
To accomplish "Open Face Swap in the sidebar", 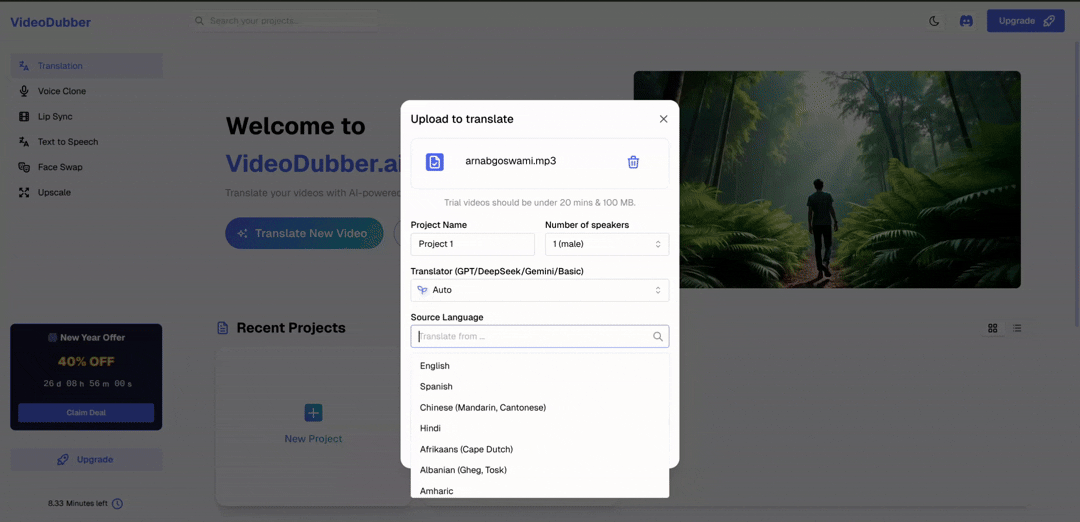I will [87, 167].
